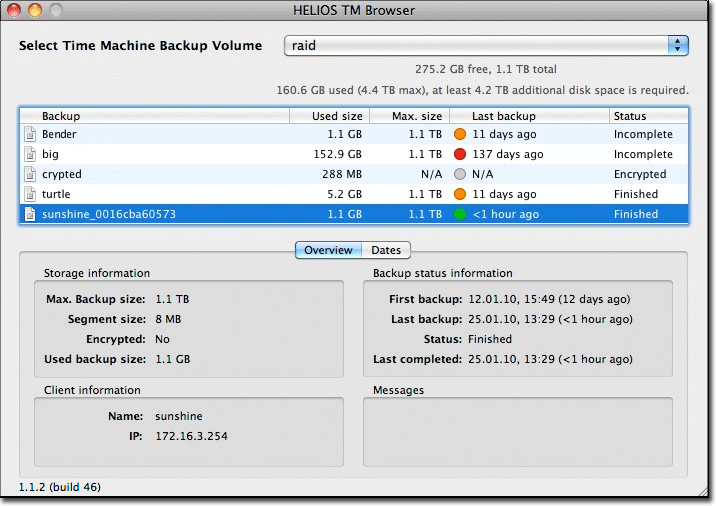Click the First backup date value
716x506 pixels.
coord(549,299)
